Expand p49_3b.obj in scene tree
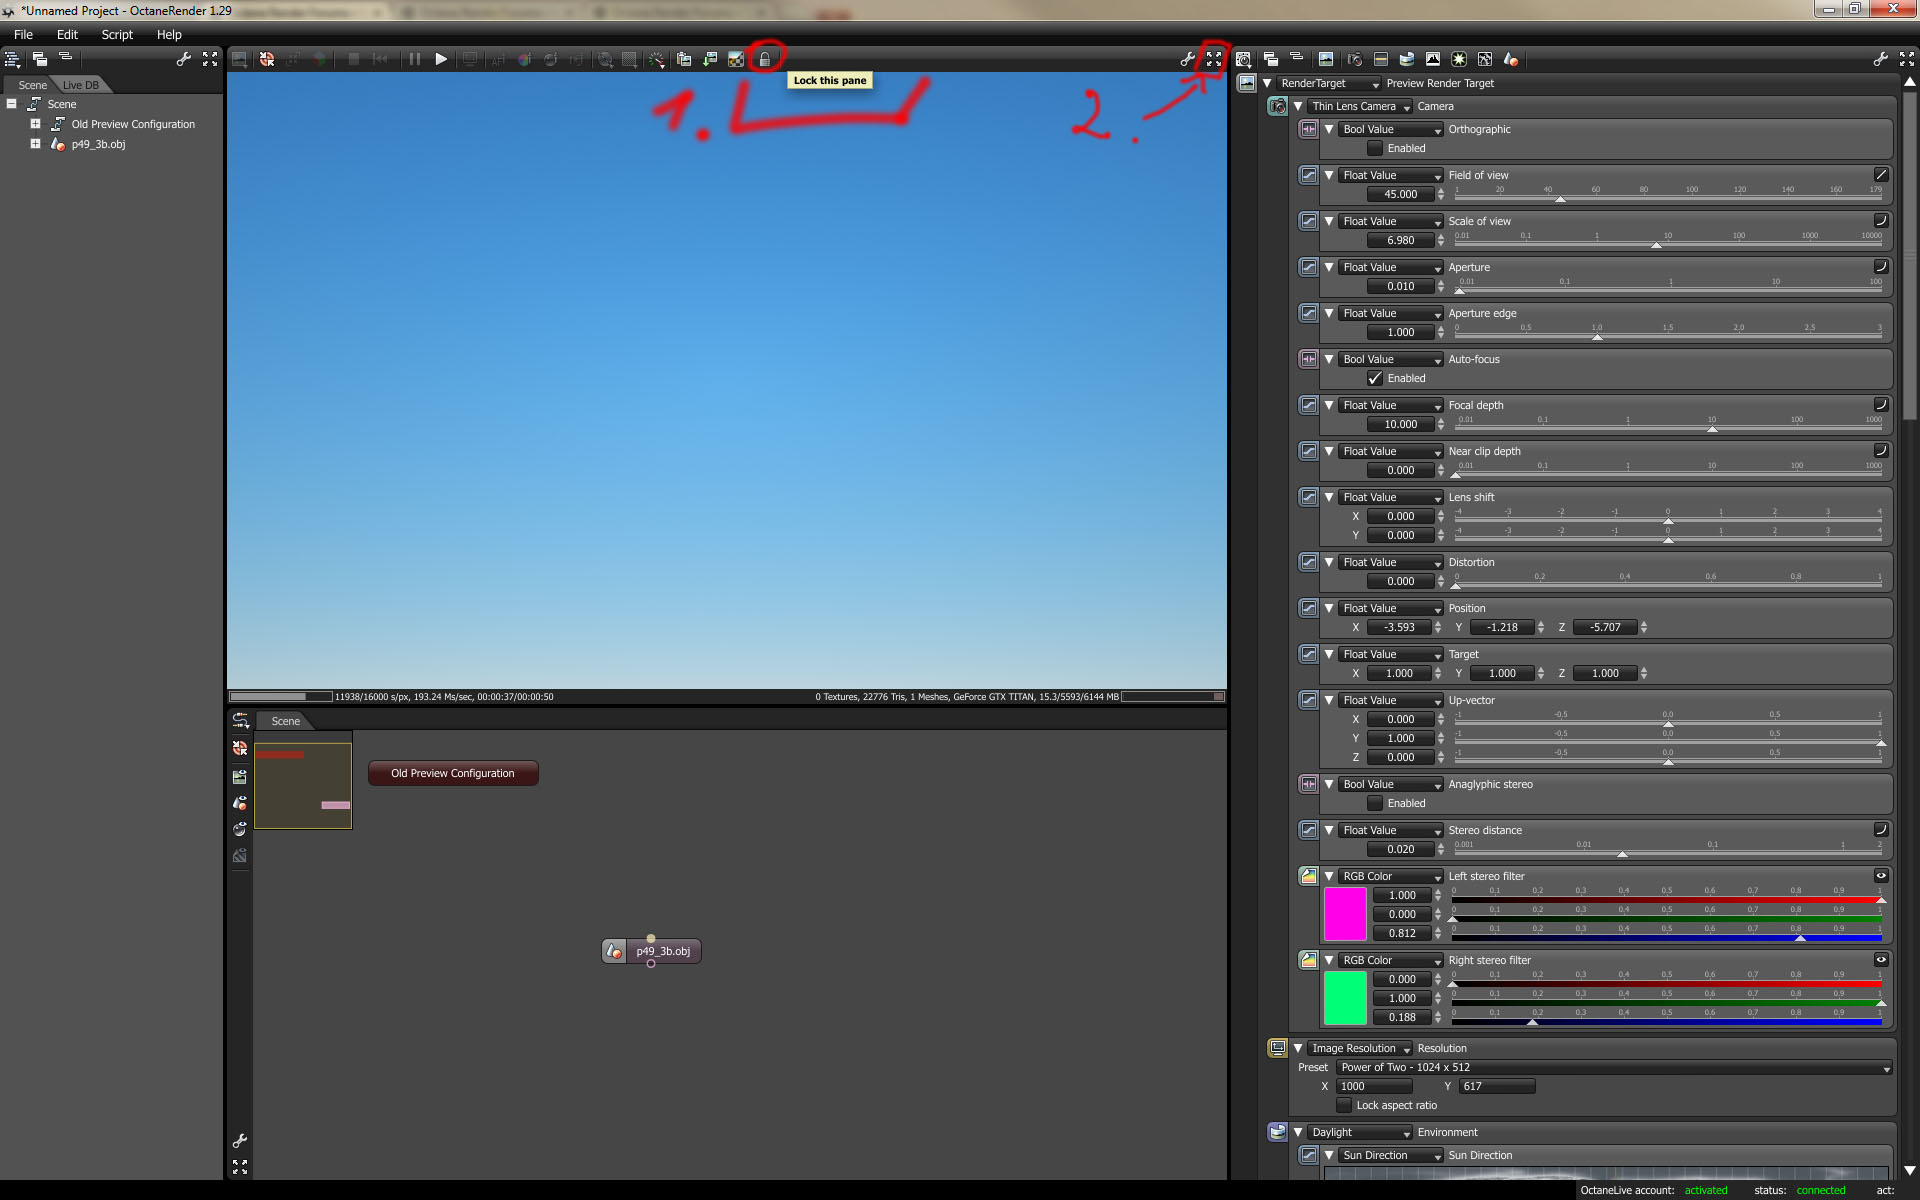 (35, 144)
